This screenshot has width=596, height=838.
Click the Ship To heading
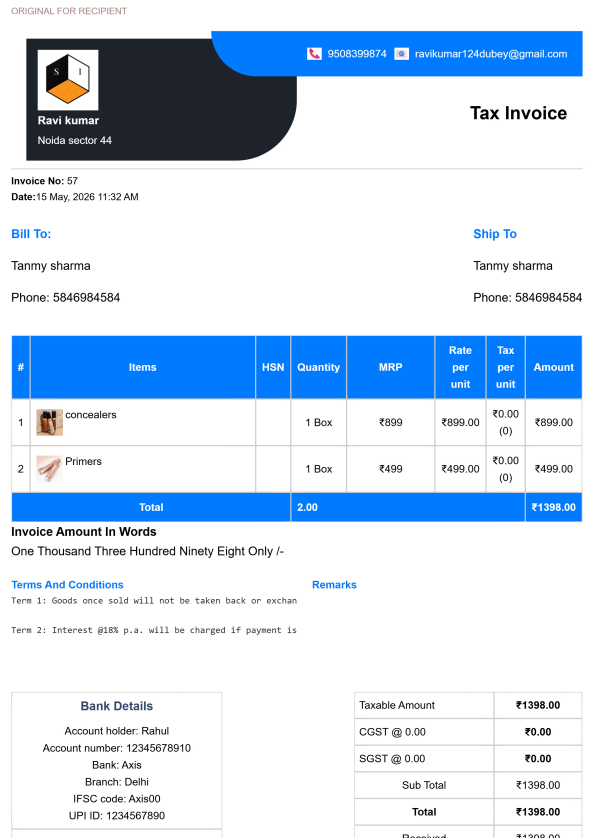(495, 234)
